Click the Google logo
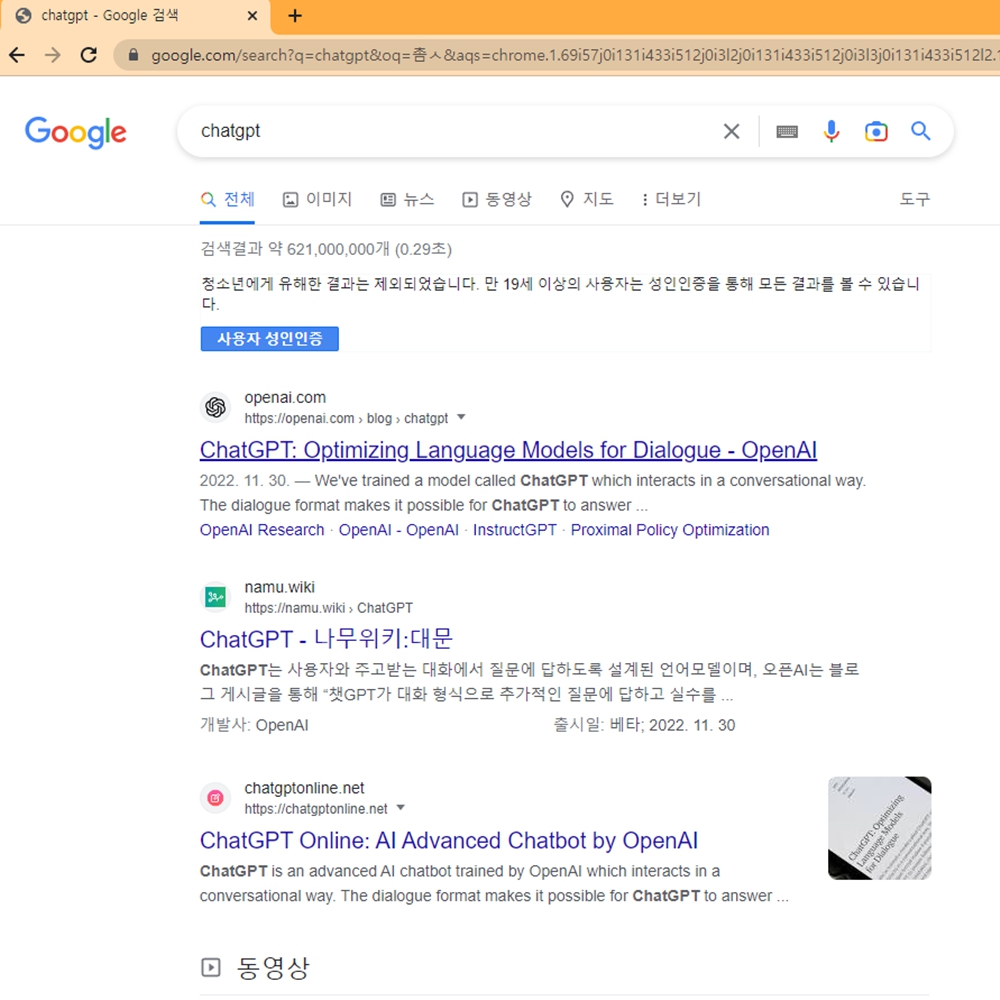The height and width of the screenshot is (1000, 1000). click(76, 133)
